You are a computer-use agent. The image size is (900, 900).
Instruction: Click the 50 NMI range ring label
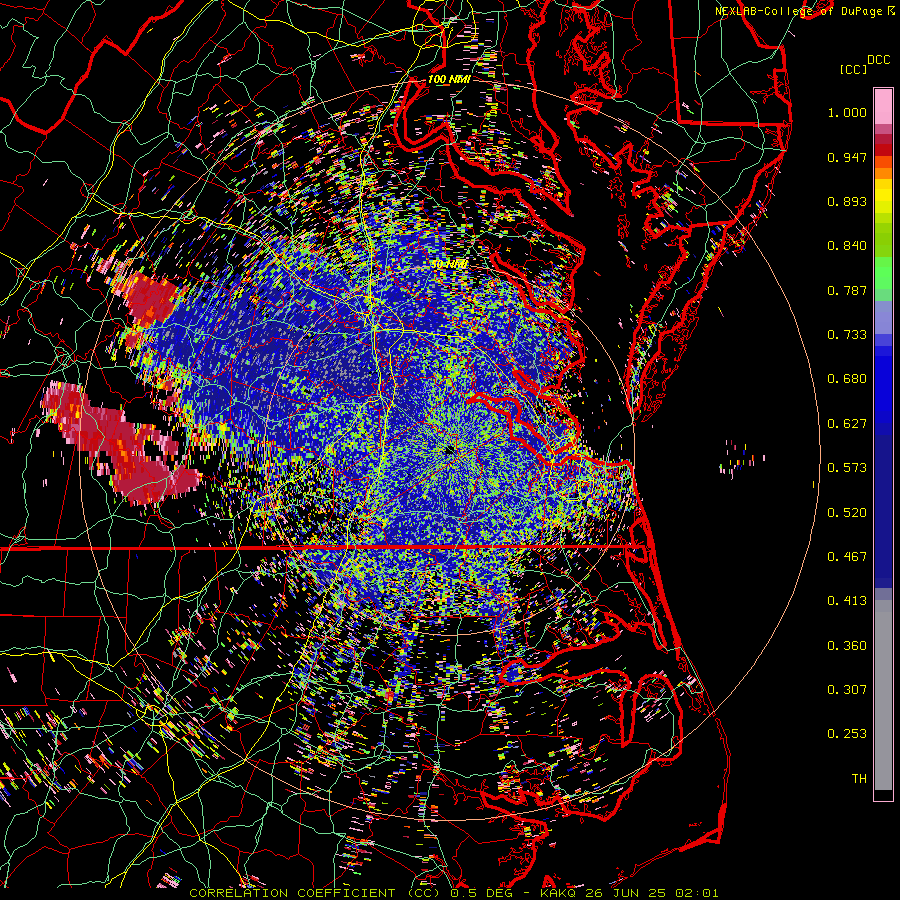[x=449, y=265]
